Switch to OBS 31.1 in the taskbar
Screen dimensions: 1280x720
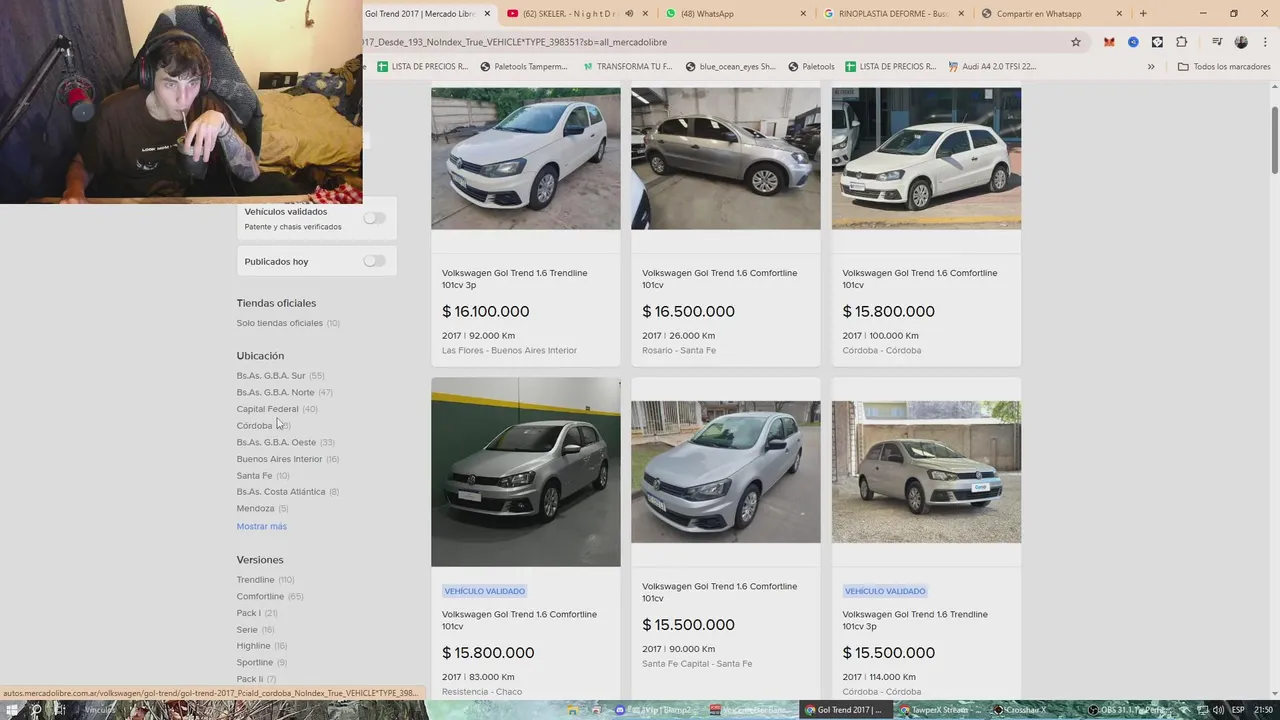[1130, 710]
